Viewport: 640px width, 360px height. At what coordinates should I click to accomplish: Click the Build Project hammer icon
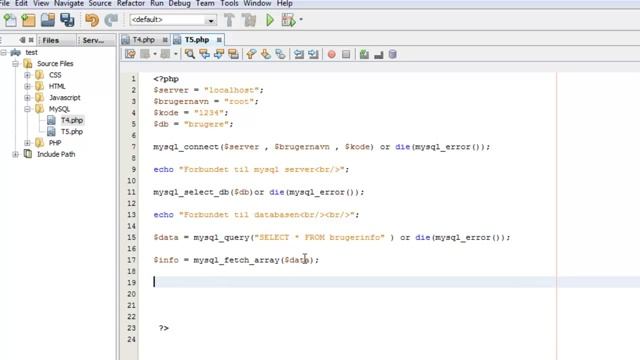[229, 20]
